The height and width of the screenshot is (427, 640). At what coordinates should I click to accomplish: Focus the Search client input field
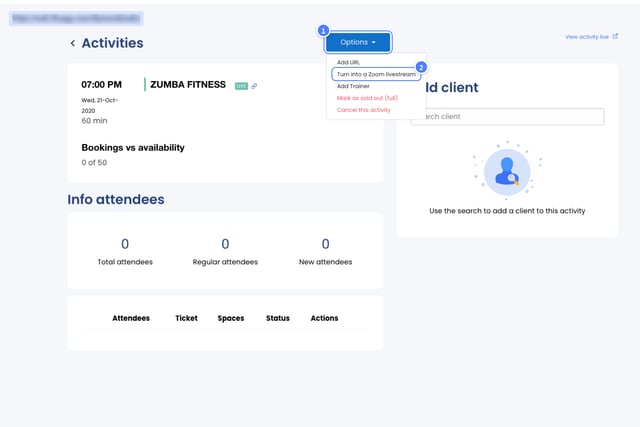(x=507, y=116)
